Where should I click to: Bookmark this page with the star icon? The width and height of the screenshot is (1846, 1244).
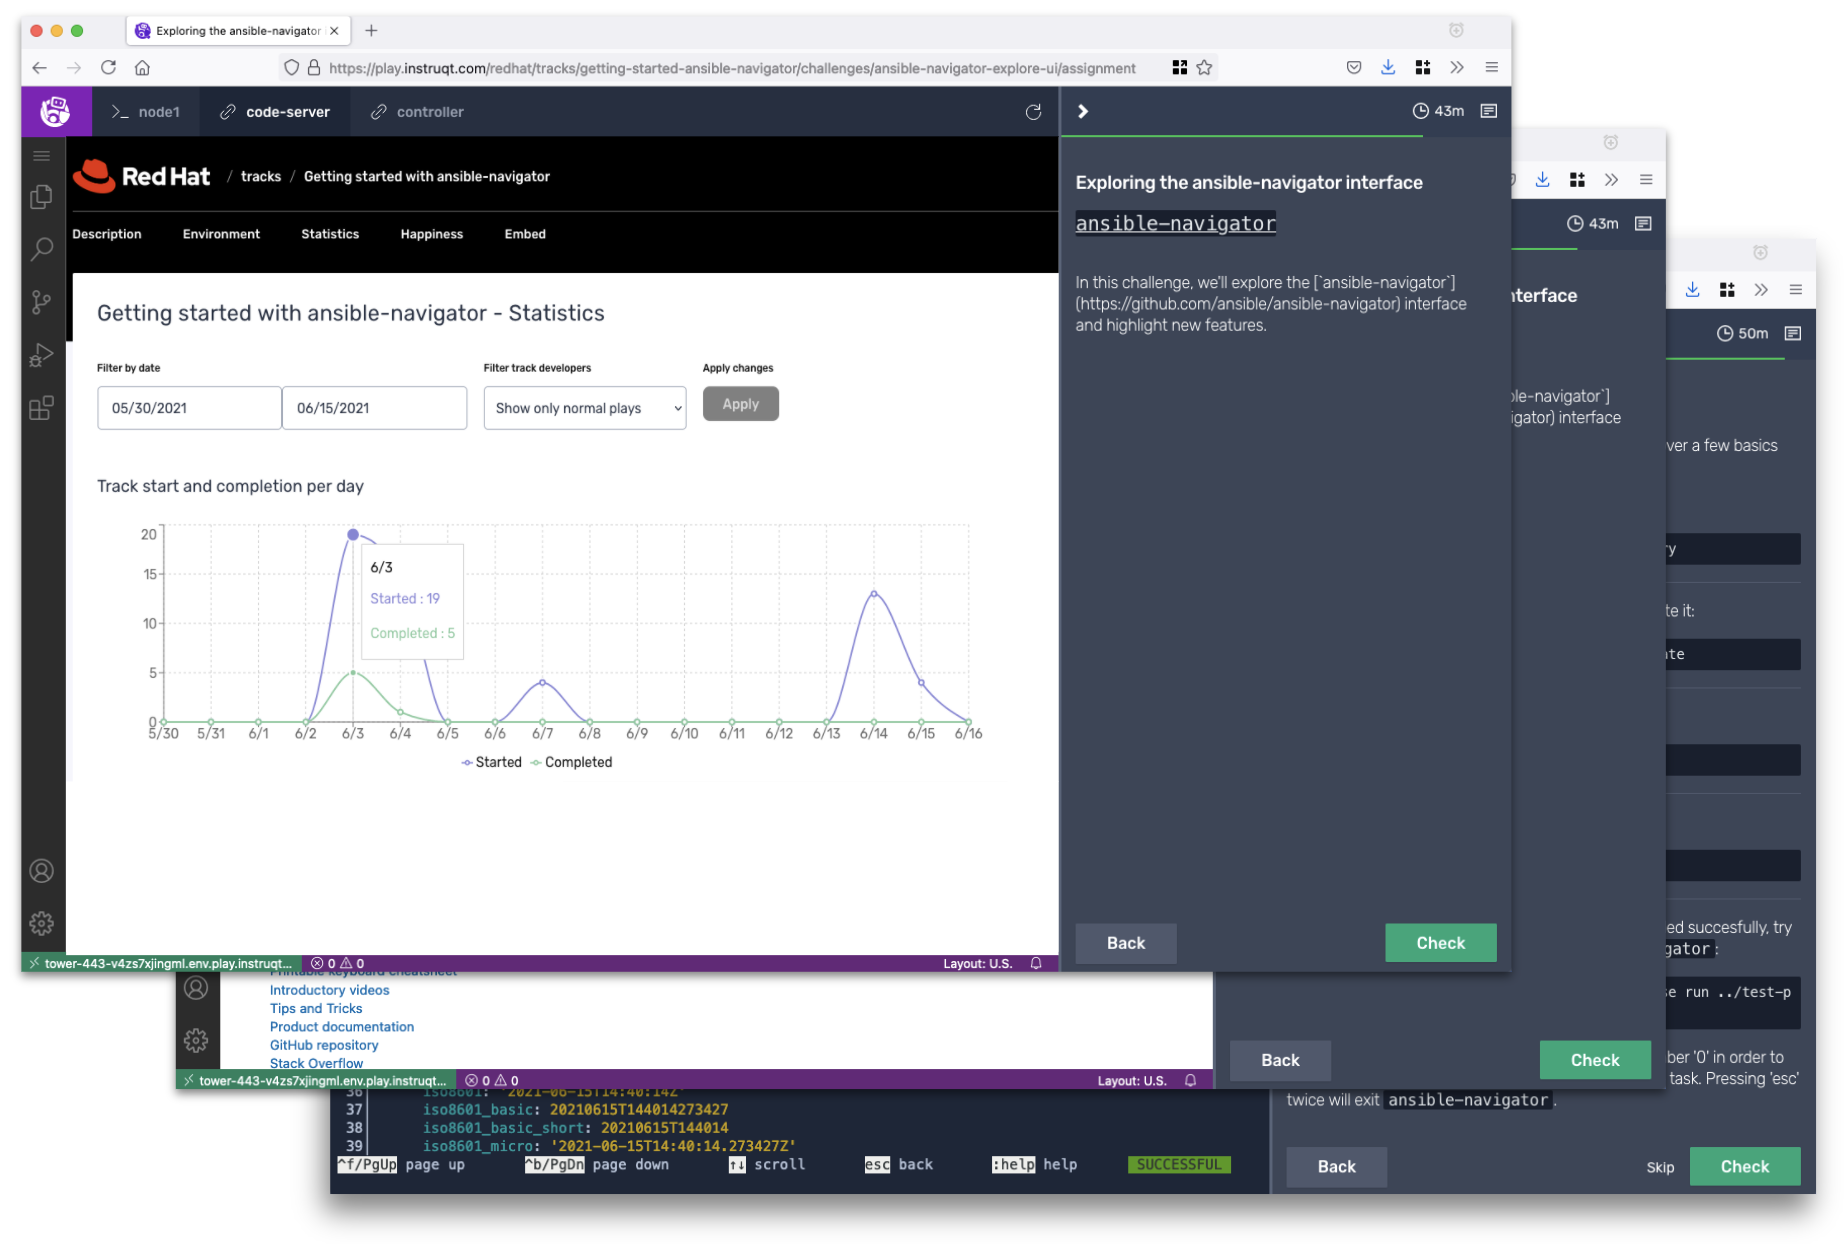[x=1205, y=68]
